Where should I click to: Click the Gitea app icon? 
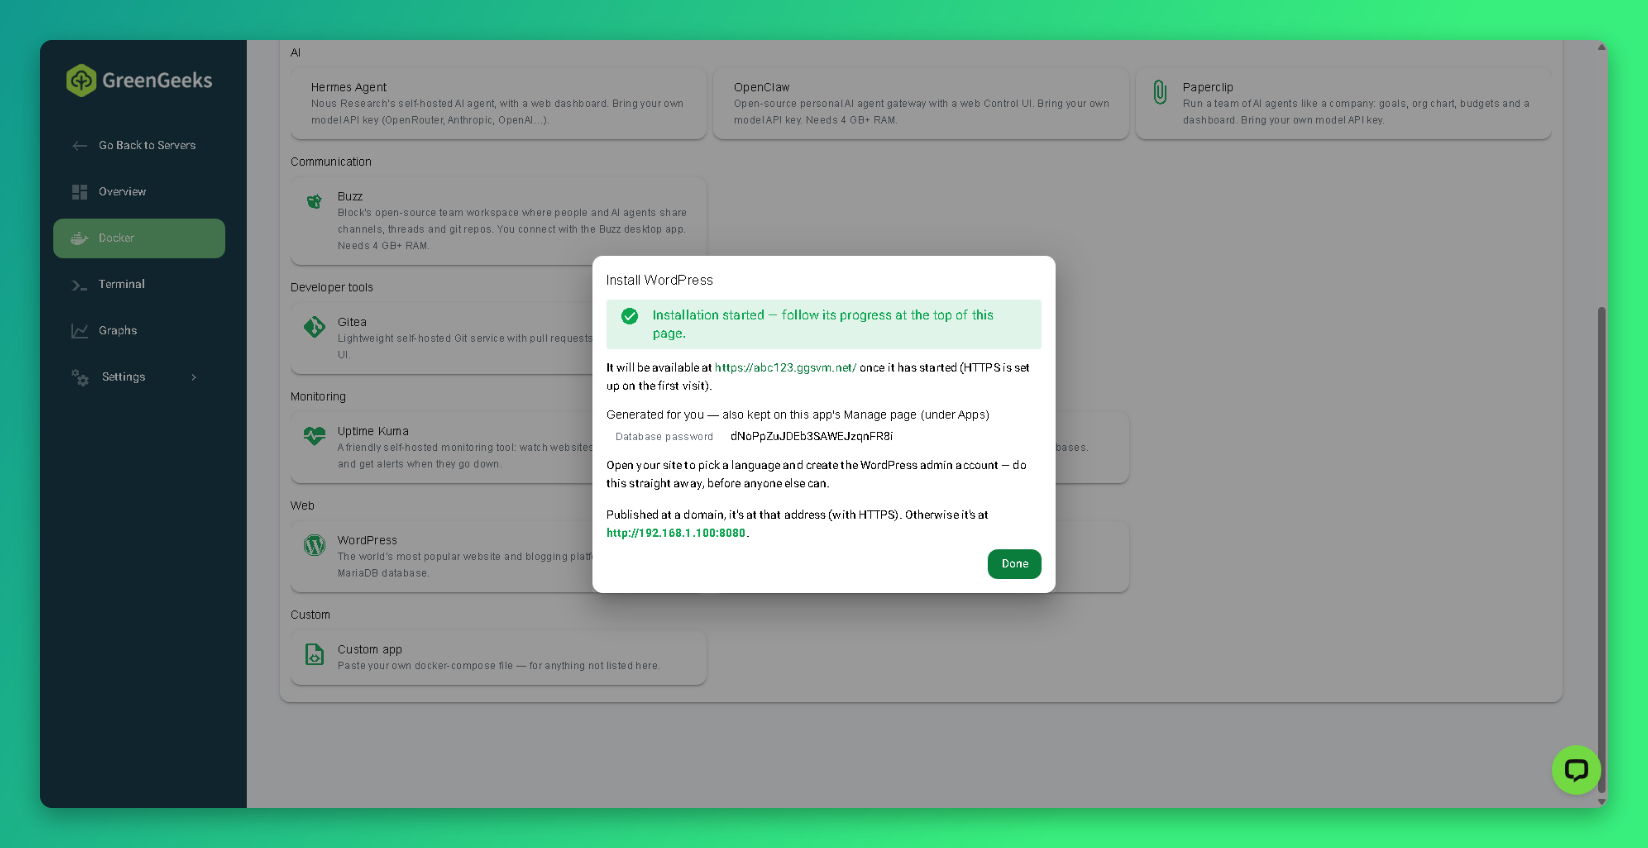click(x=314, y=327)
